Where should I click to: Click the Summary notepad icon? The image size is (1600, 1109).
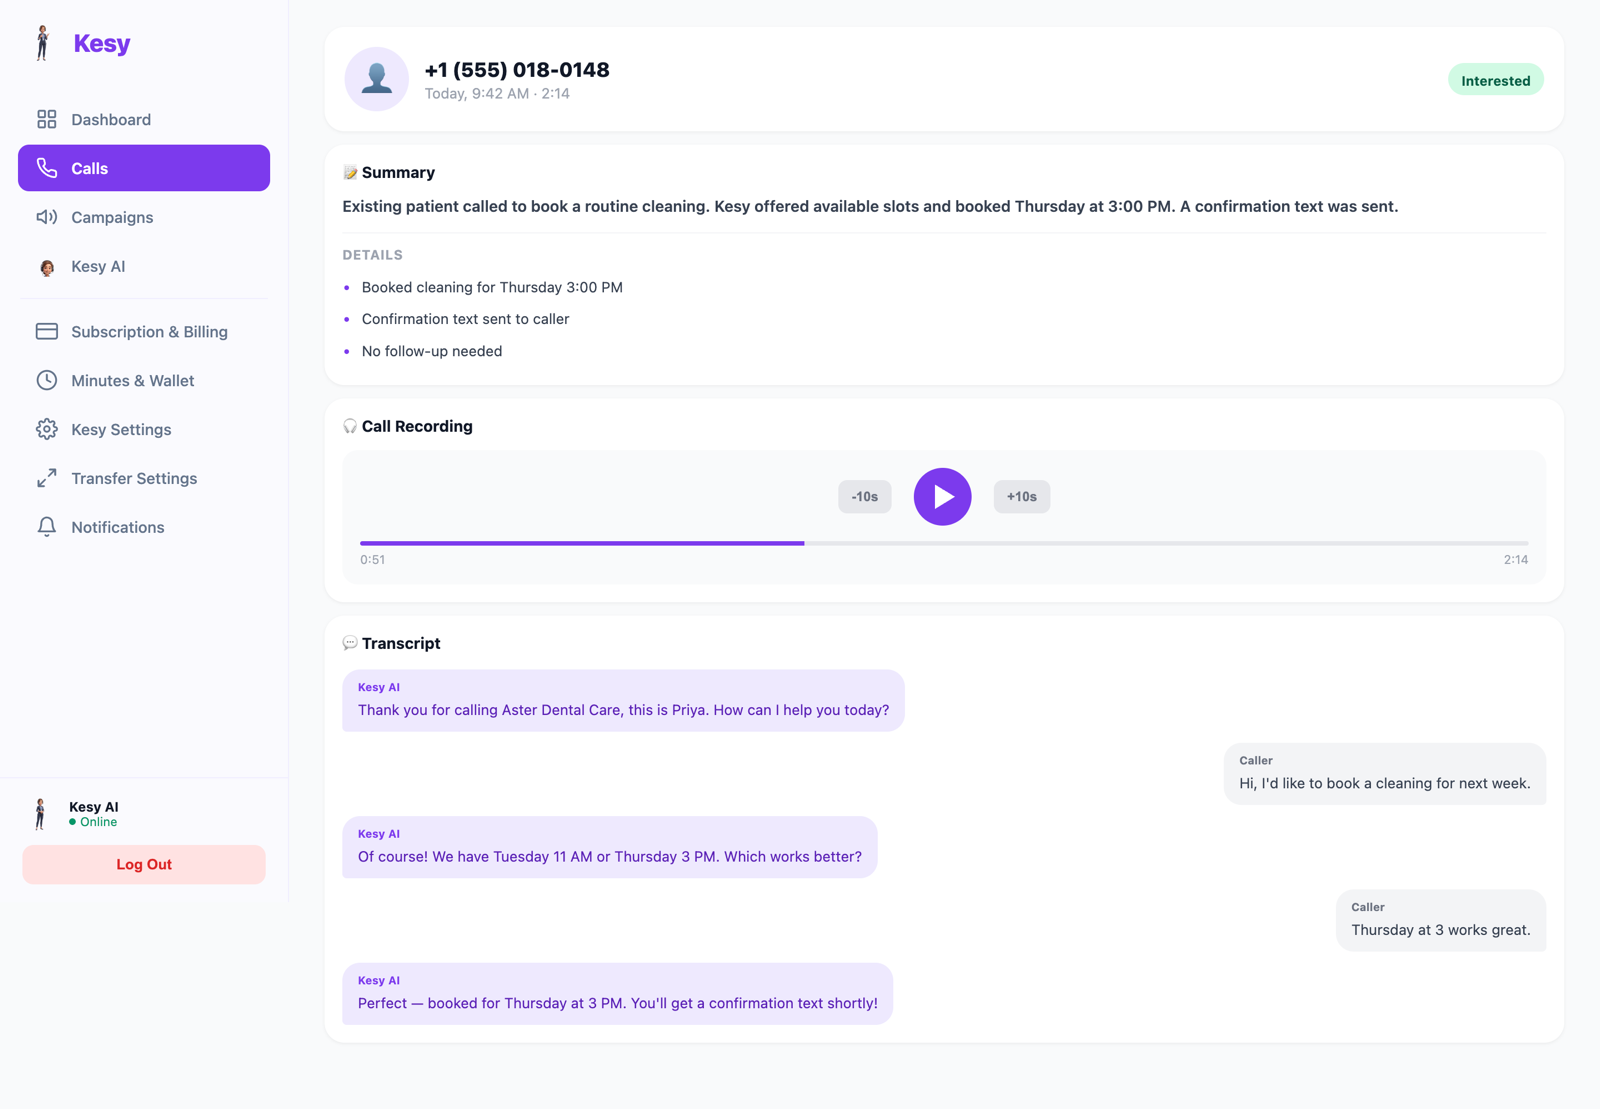350,173
